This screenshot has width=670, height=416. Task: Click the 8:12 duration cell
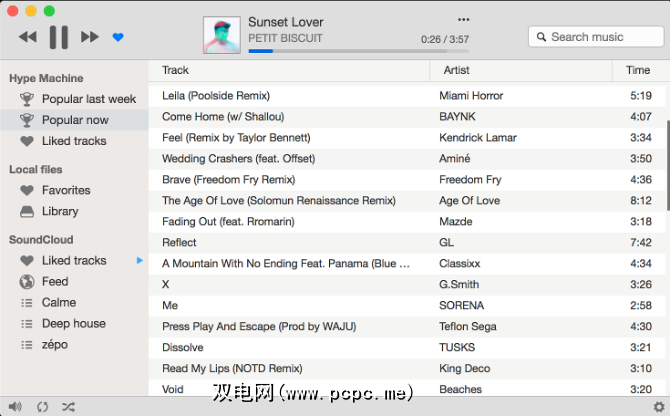coord(641,200)
